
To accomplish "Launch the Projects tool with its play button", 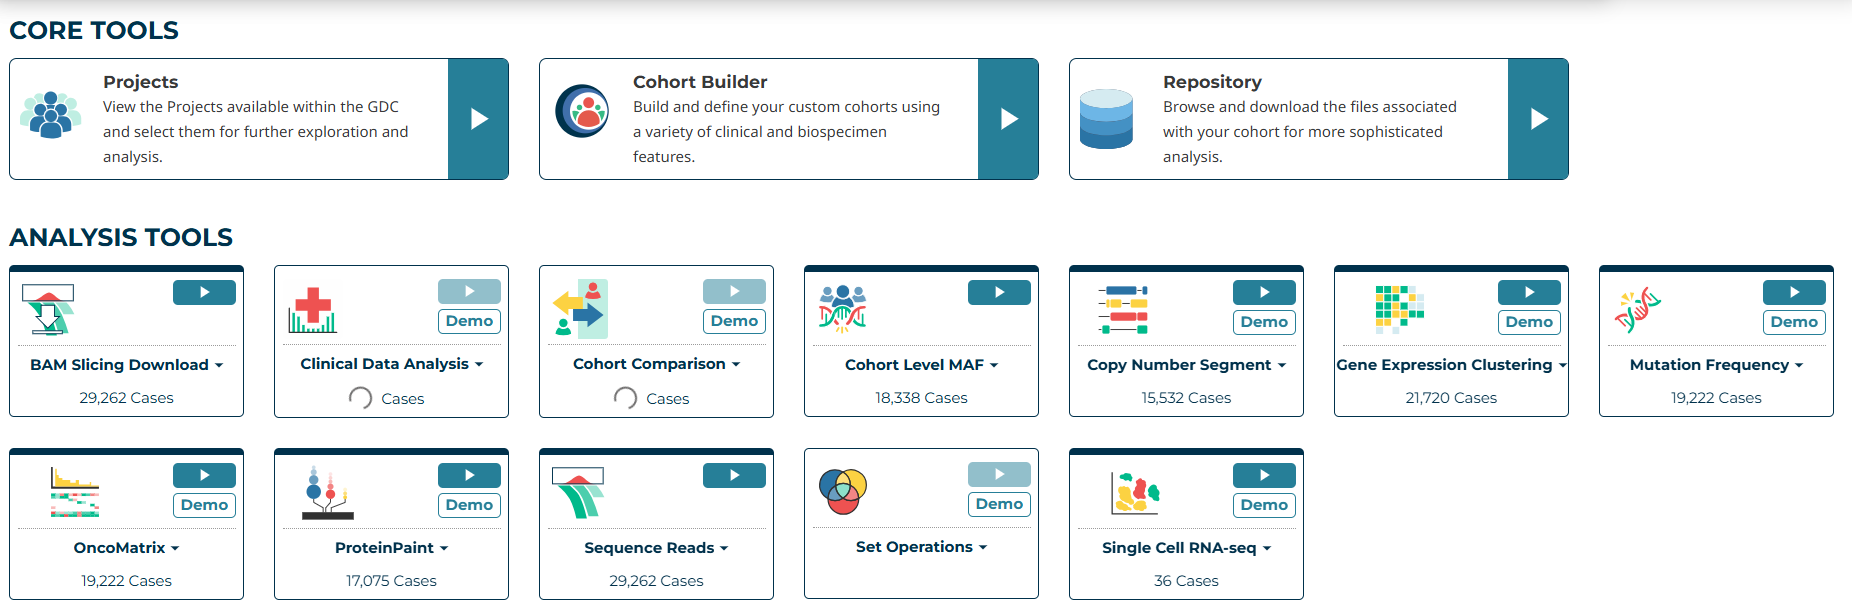I will point(478,119).
